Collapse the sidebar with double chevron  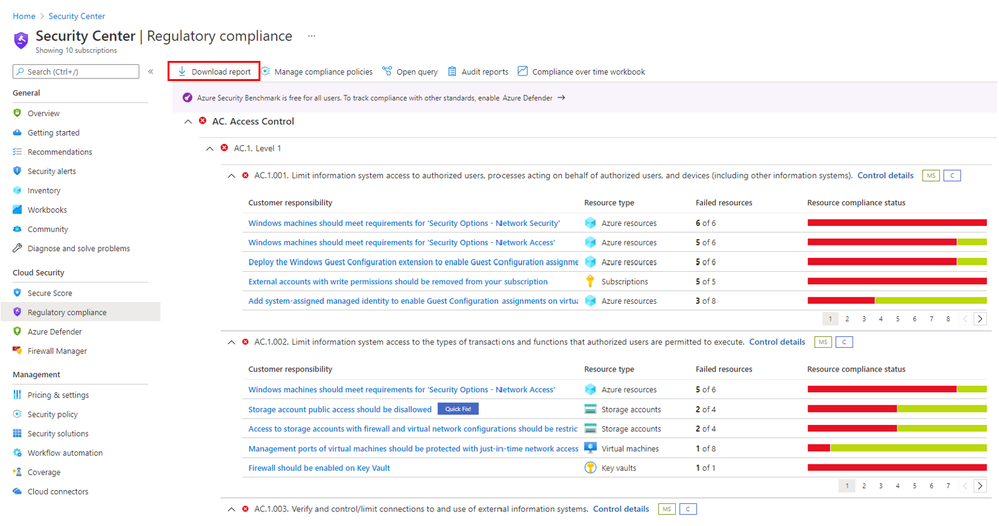(x=151, y=71)
